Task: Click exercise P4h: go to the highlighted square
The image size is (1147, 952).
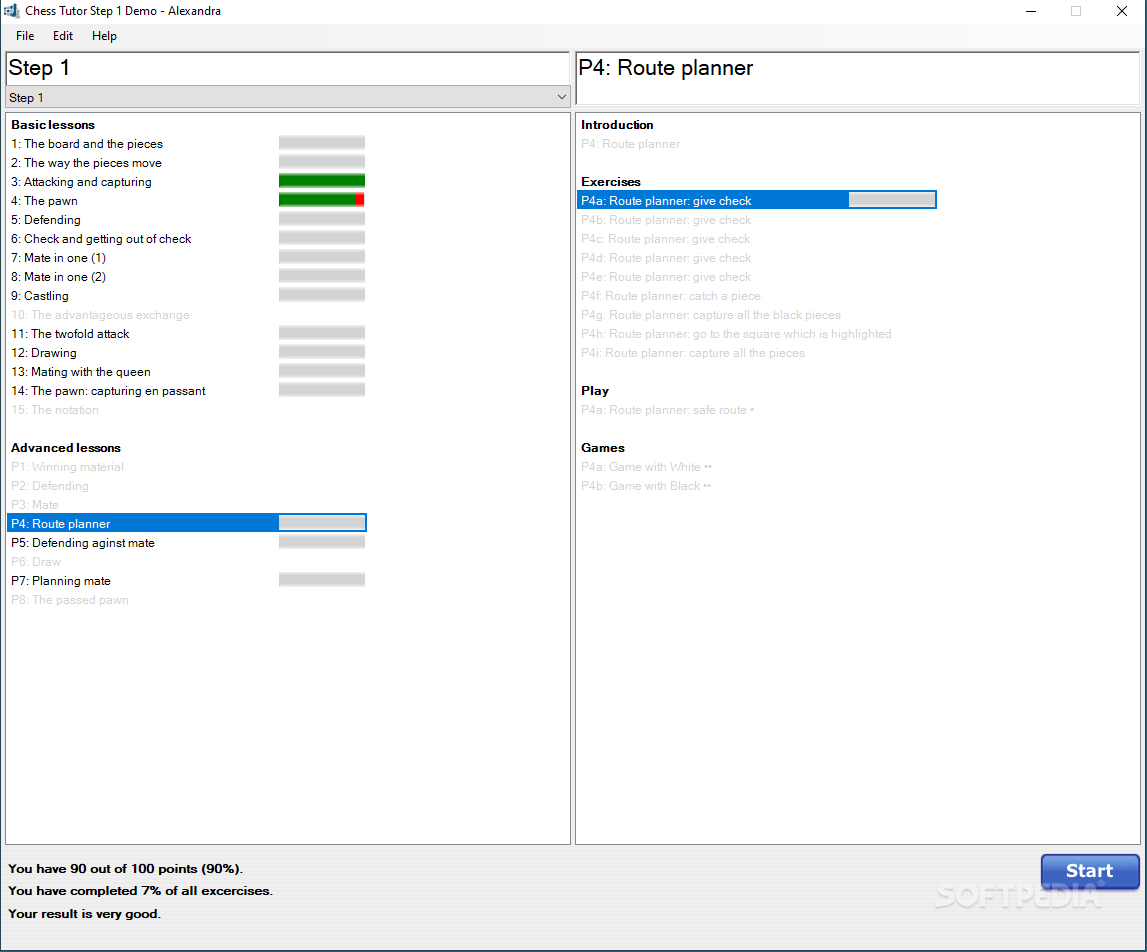Action: pos(736,334)
